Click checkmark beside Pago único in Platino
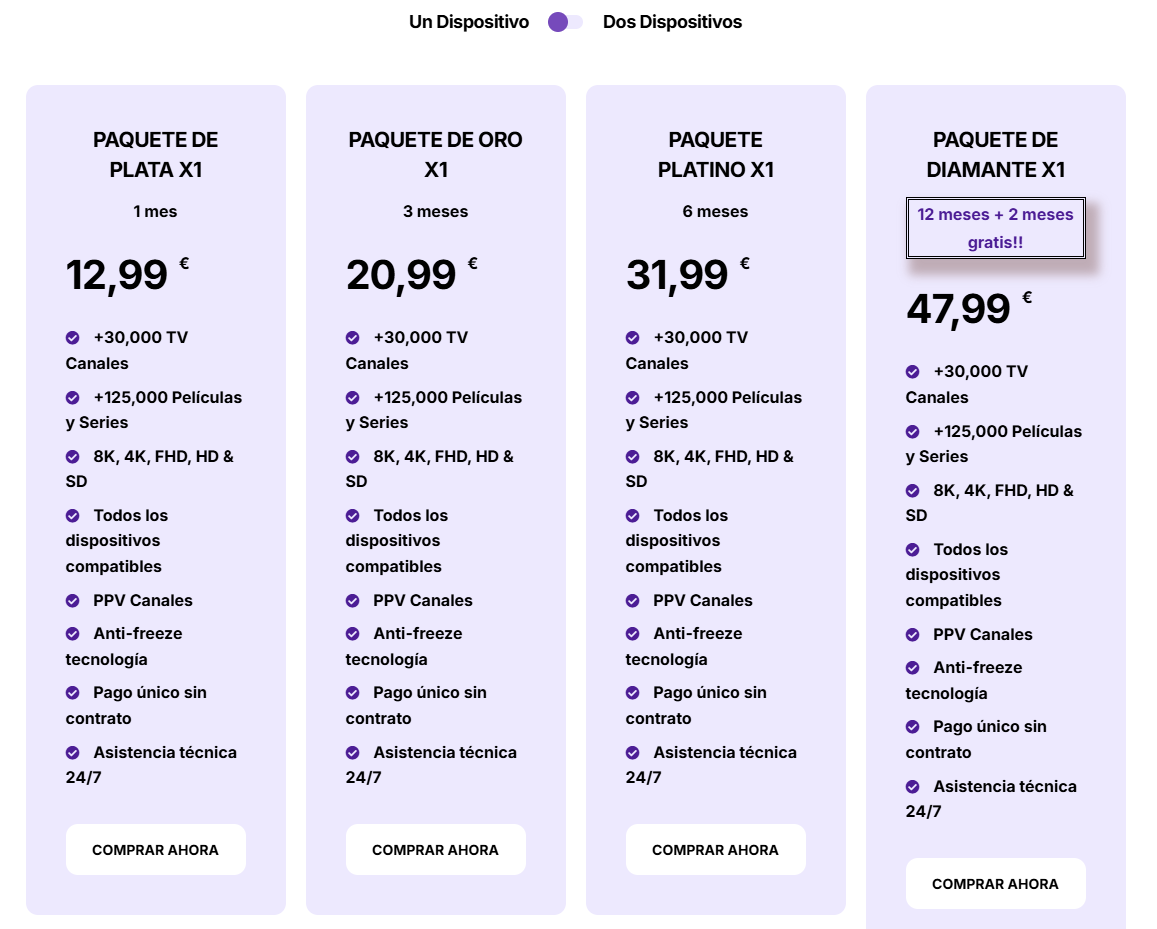Image resolution: width=1157 pixels, height=929 pixels. click(x=633, y=693)
